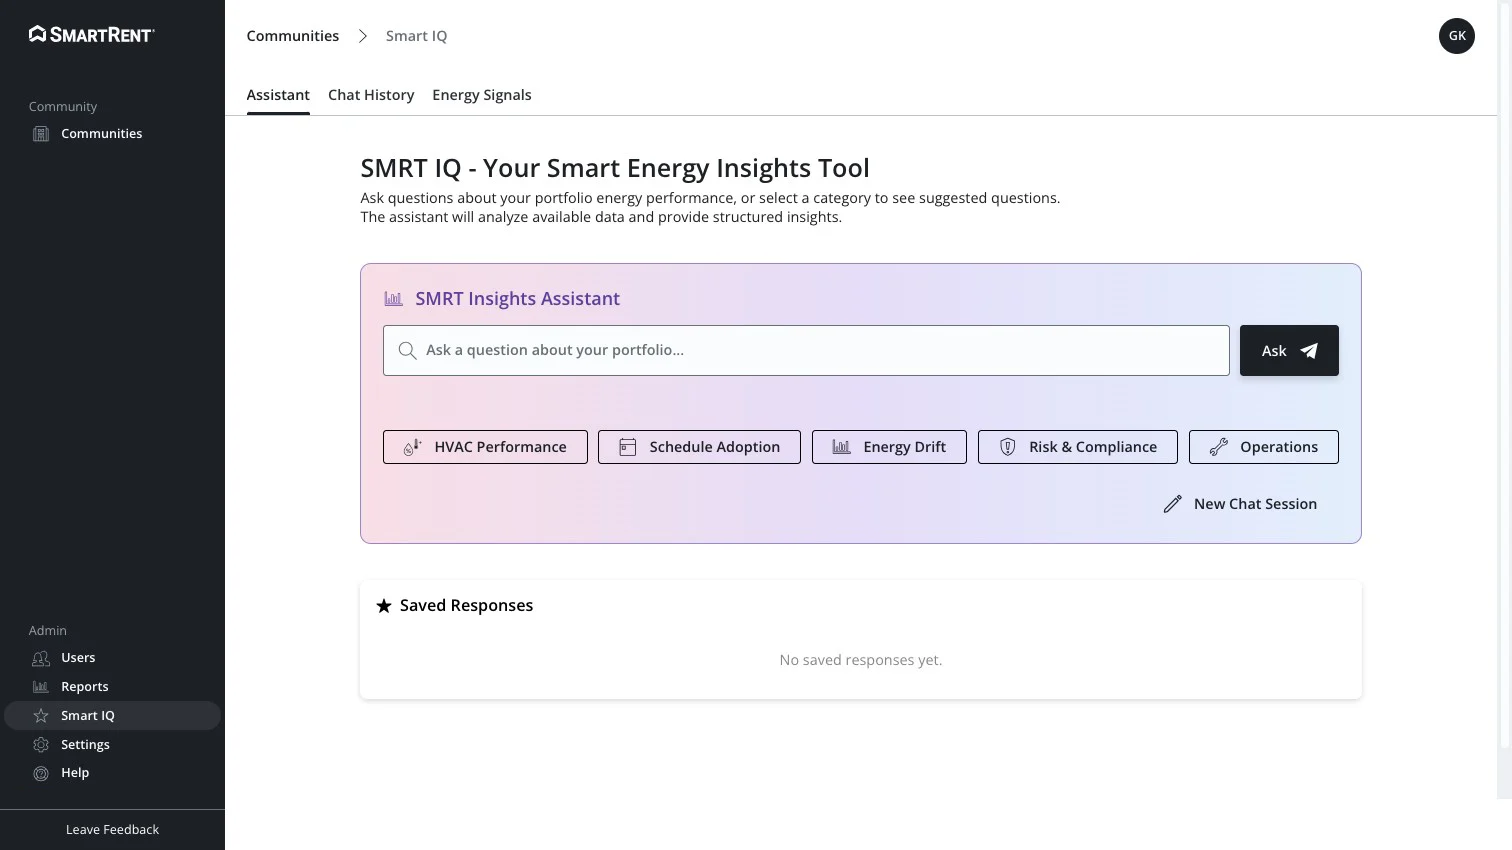Click the Help lifebuoy icon
The height and width of the screenshot is (850, 1512).
41,773
